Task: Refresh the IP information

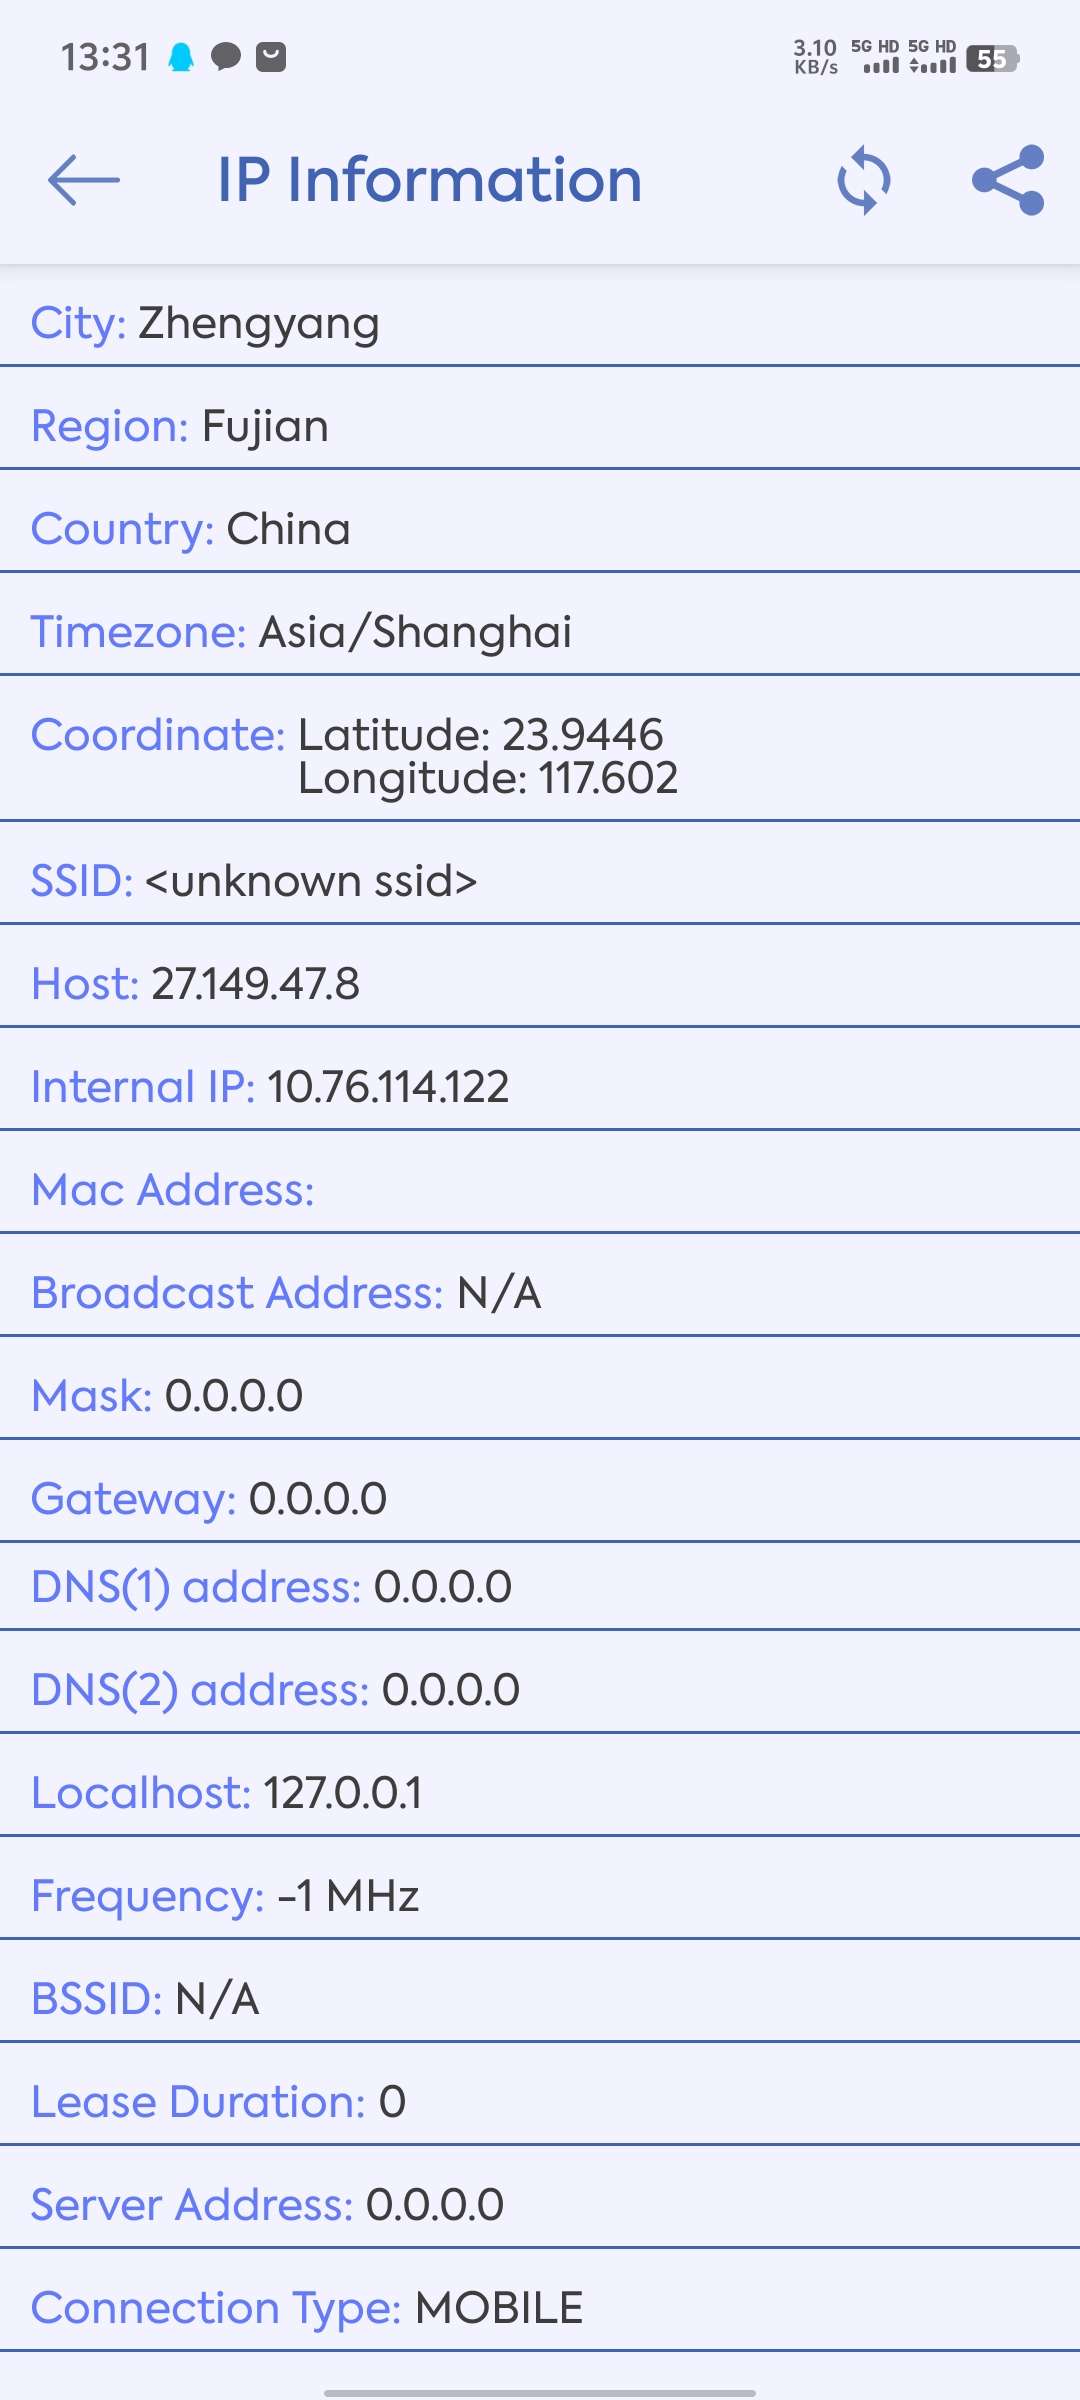Action: pos(864,180)
